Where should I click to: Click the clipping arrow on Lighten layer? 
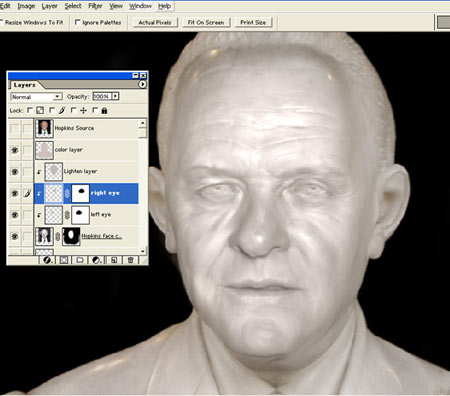pos(39,172)
